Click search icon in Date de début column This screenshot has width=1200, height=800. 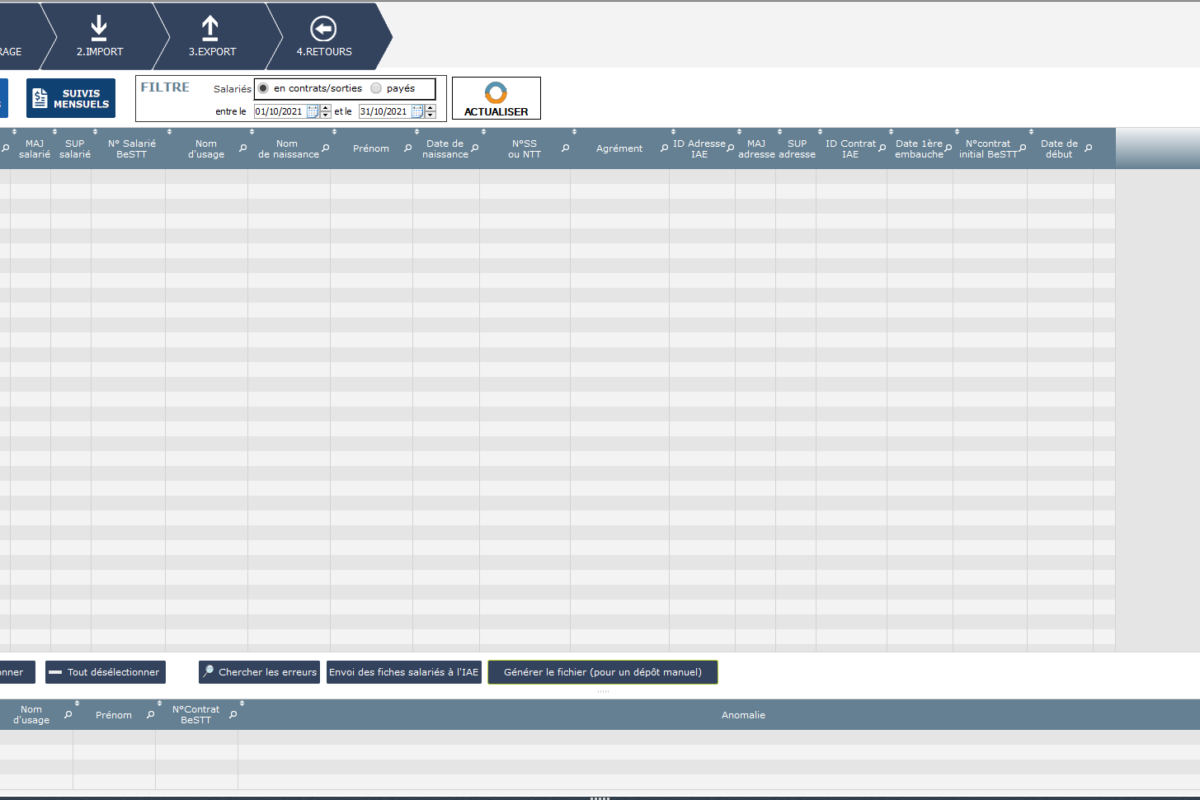[1088, 148]
